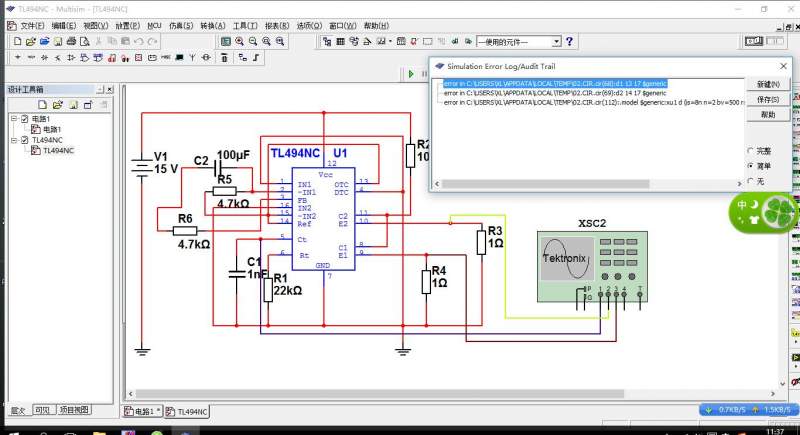Click New page icon in Design Toolbox
This screenshot has width=800, height=435.
click(x=42, y=105)
